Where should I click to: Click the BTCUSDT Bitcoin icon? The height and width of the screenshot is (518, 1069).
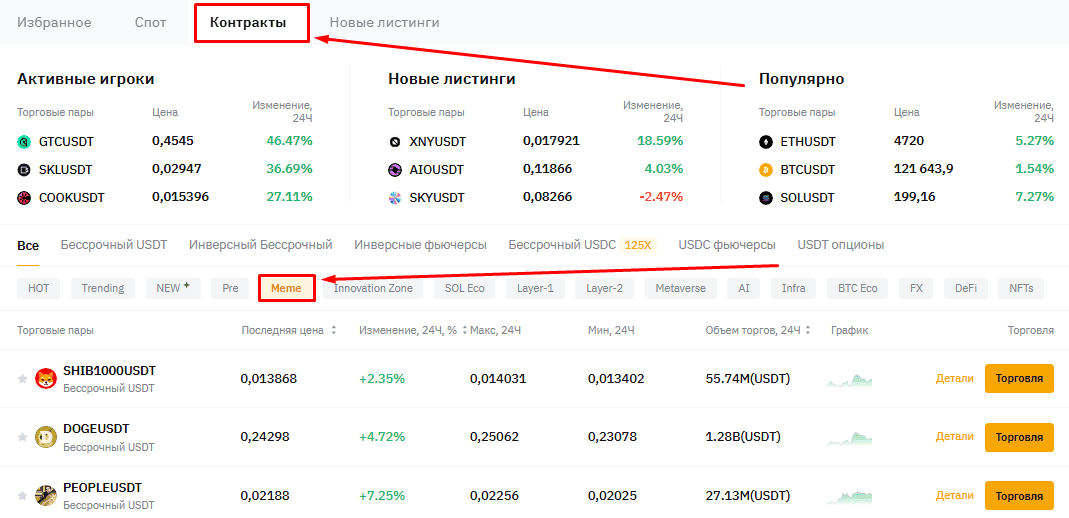(x=766, y=170)
